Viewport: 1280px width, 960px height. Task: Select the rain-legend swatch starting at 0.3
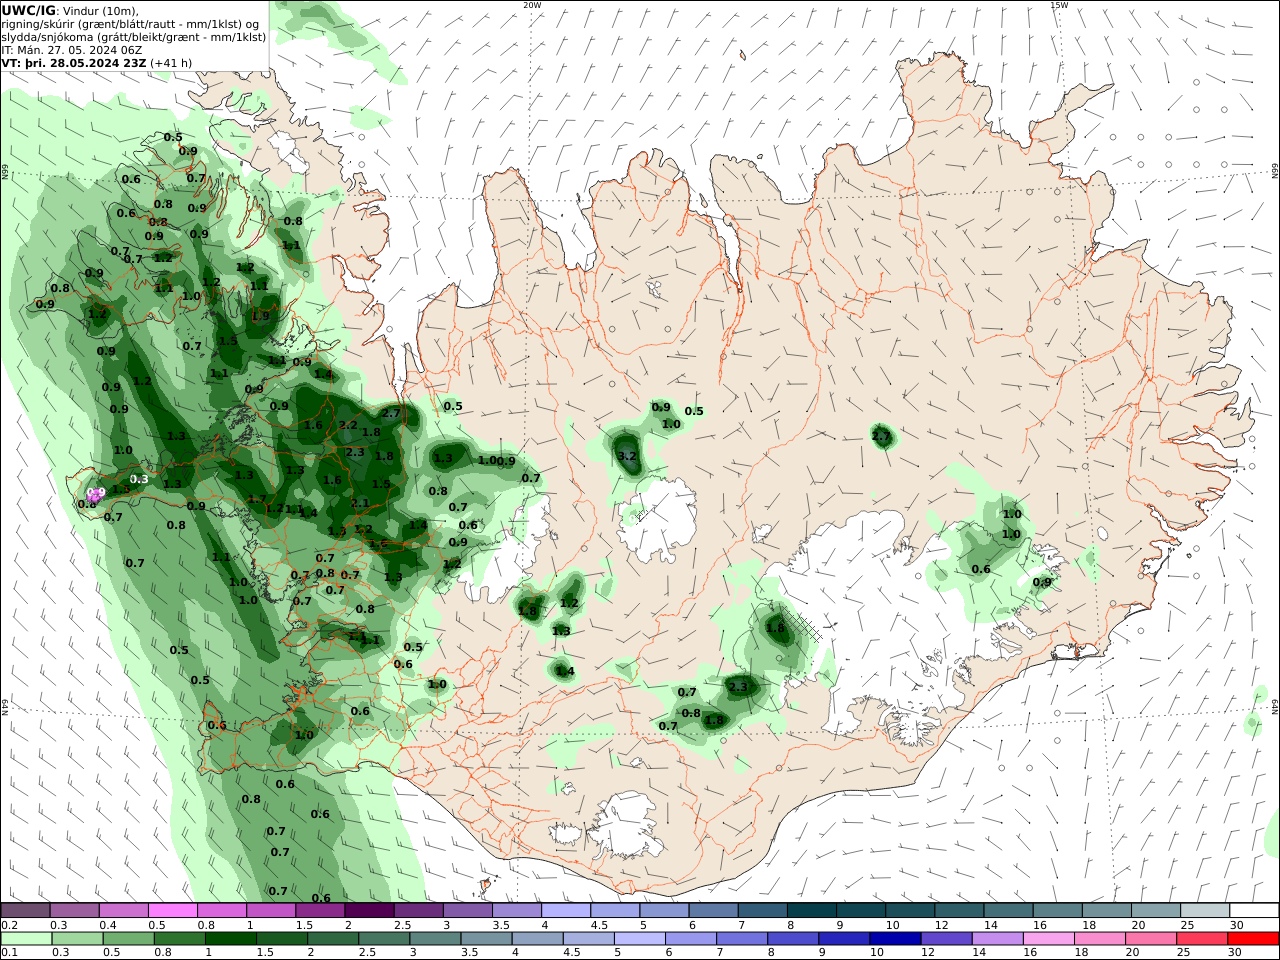click(77, 939)
